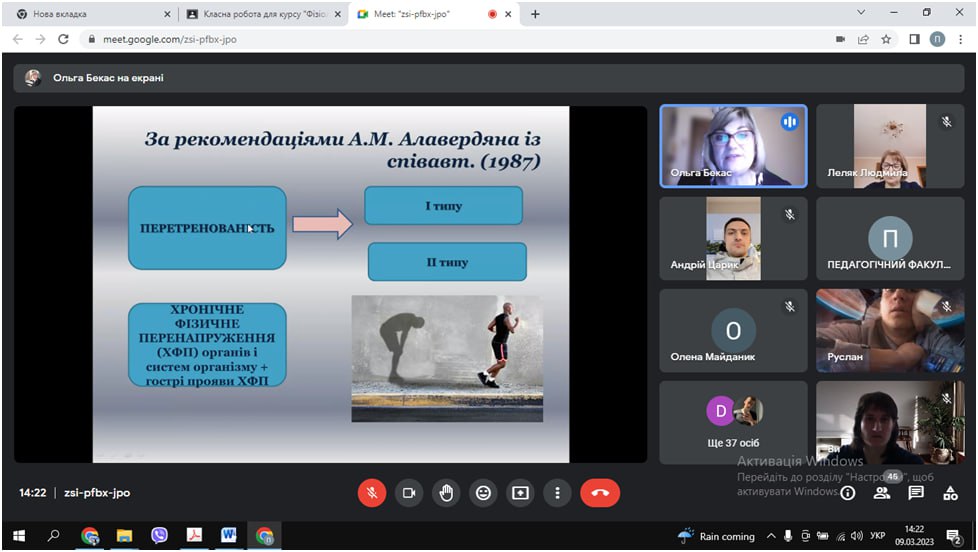Click the present now screen share icon
978x552 pixels.
click(520, 493)
